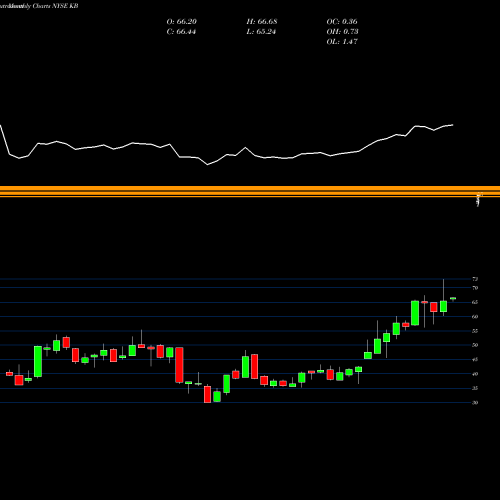Click the 50 price axis label
Image resolution: width=500 pixels, height=500 pixels.
(x=475, y=345)
